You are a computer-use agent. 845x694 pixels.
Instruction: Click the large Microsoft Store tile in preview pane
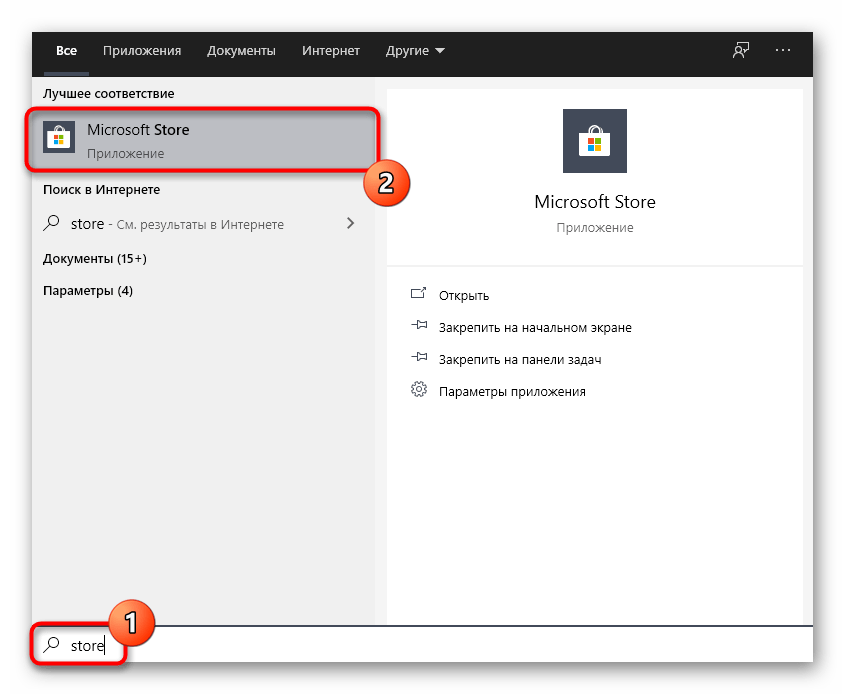click(x=595, y=142)
